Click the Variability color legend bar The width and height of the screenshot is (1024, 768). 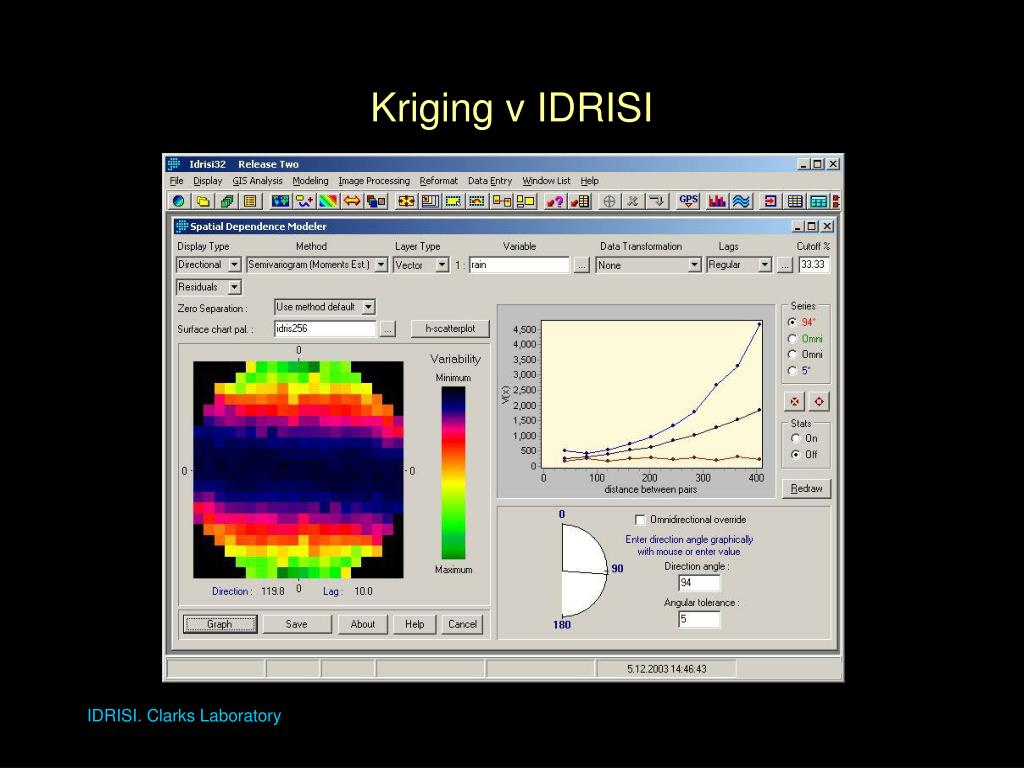pos(453,473)
